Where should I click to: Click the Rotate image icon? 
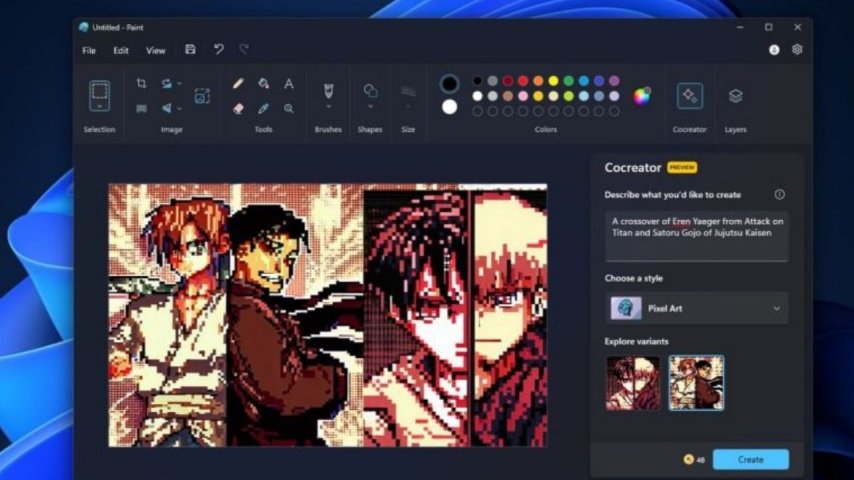(167, 83)
